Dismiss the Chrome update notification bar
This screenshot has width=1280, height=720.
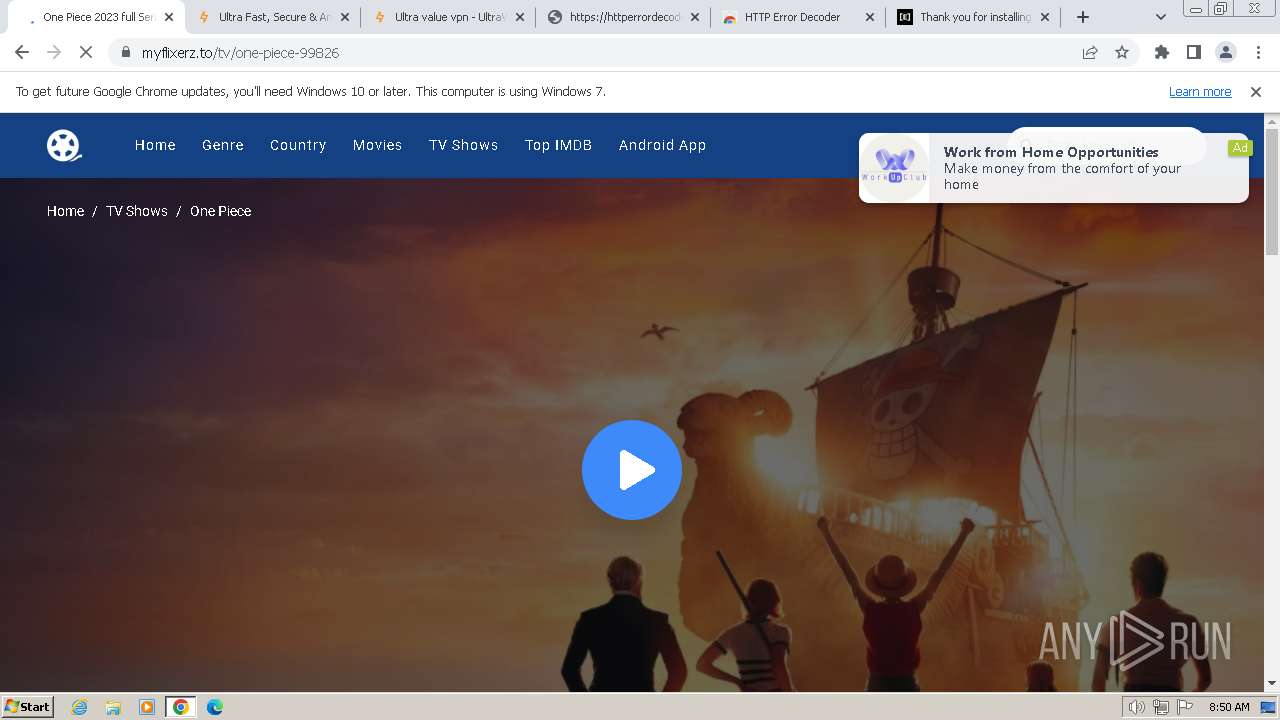pos(1256,91)
